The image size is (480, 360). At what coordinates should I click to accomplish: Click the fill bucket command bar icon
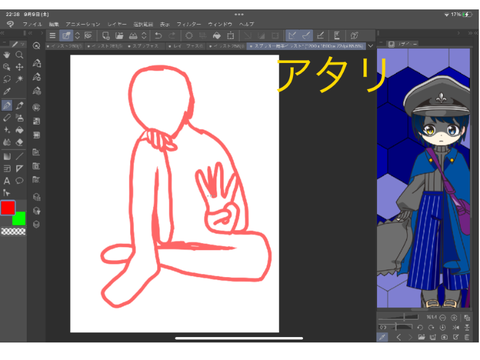(217, 35)
